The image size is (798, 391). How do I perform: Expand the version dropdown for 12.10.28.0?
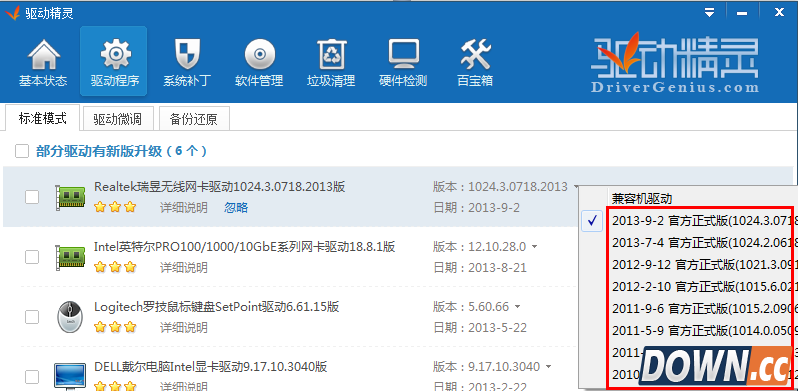534,247
